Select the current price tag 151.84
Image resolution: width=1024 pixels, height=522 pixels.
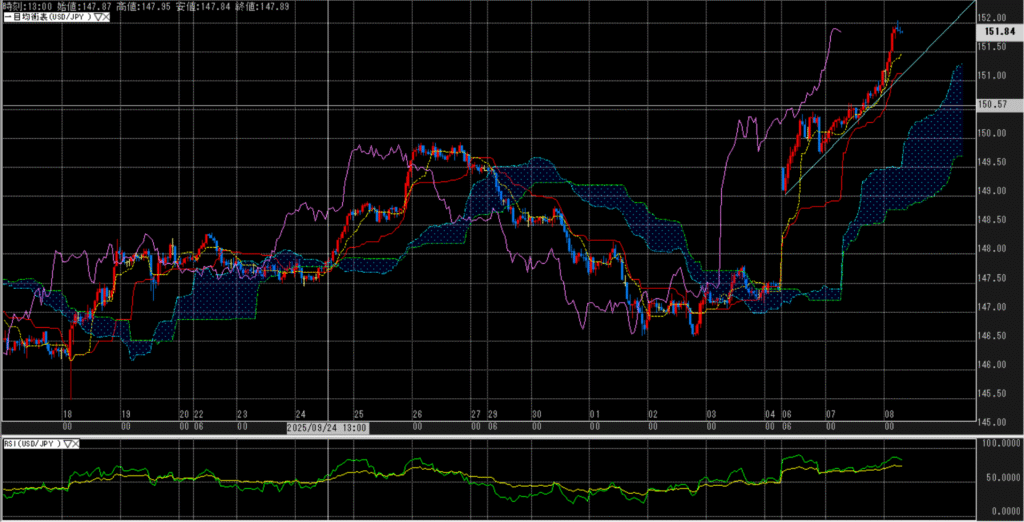pos(996,32)
